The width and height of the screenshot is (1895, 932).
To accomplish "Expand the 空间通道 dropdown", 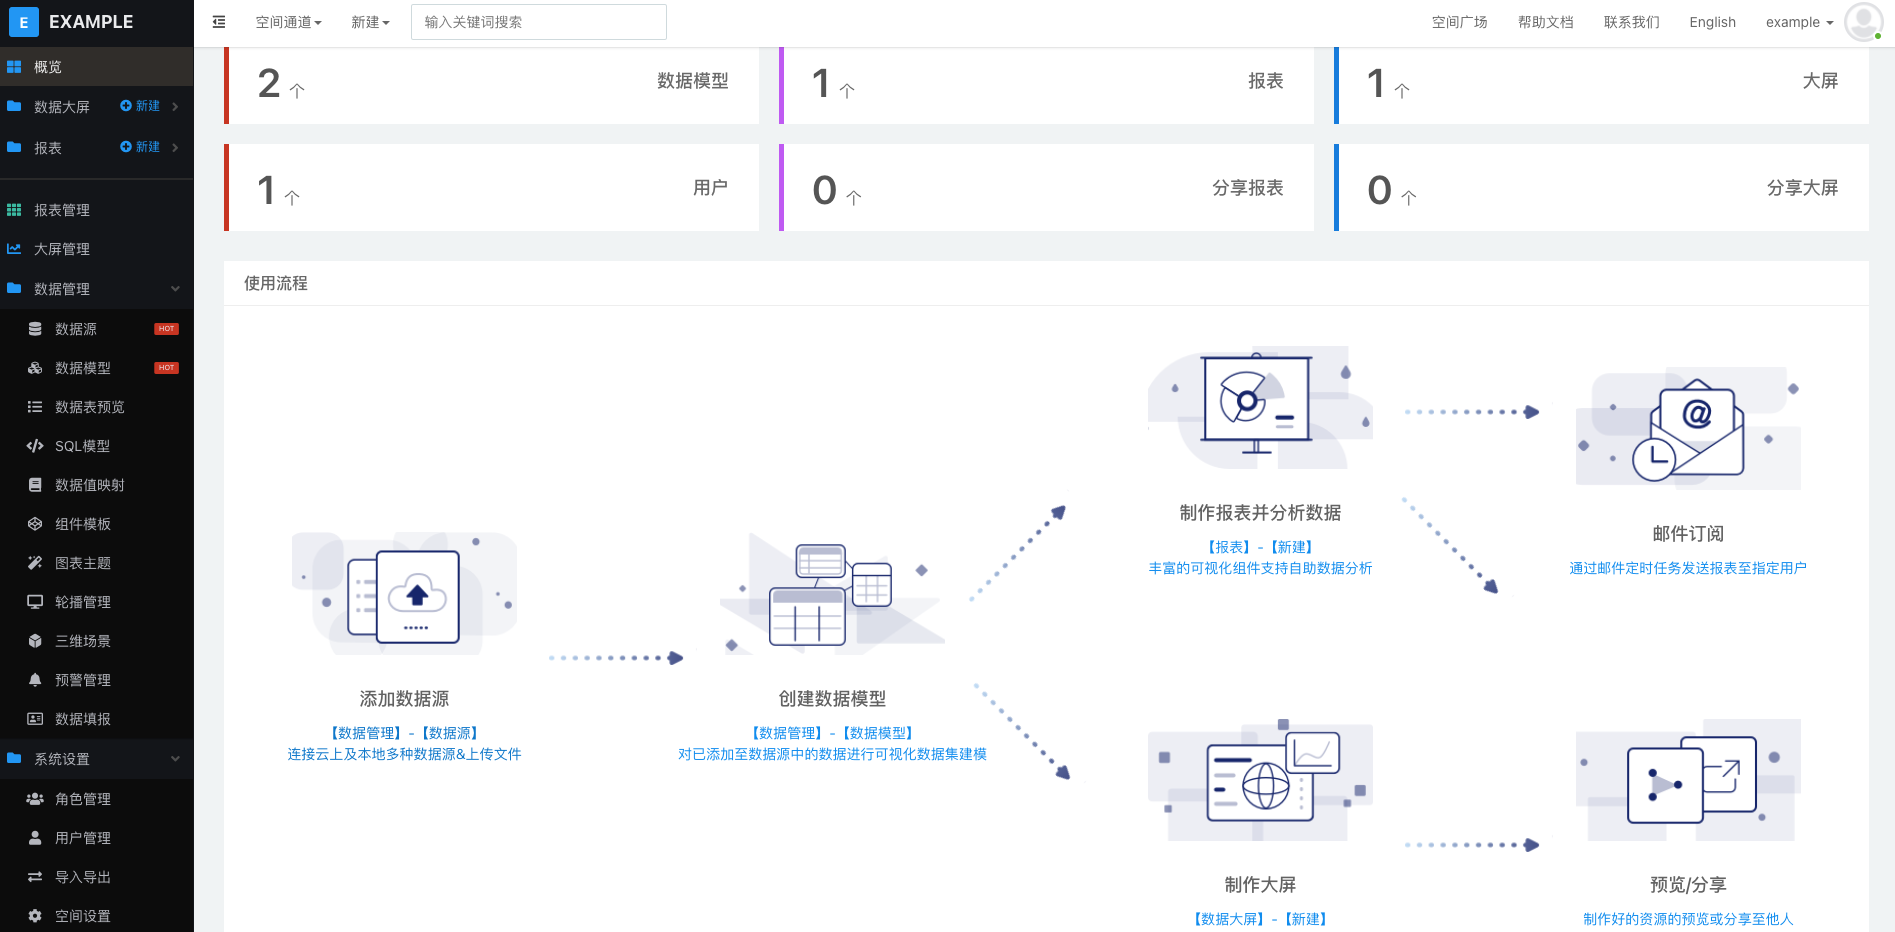I will pyautogui.click(x=288, y=22).
